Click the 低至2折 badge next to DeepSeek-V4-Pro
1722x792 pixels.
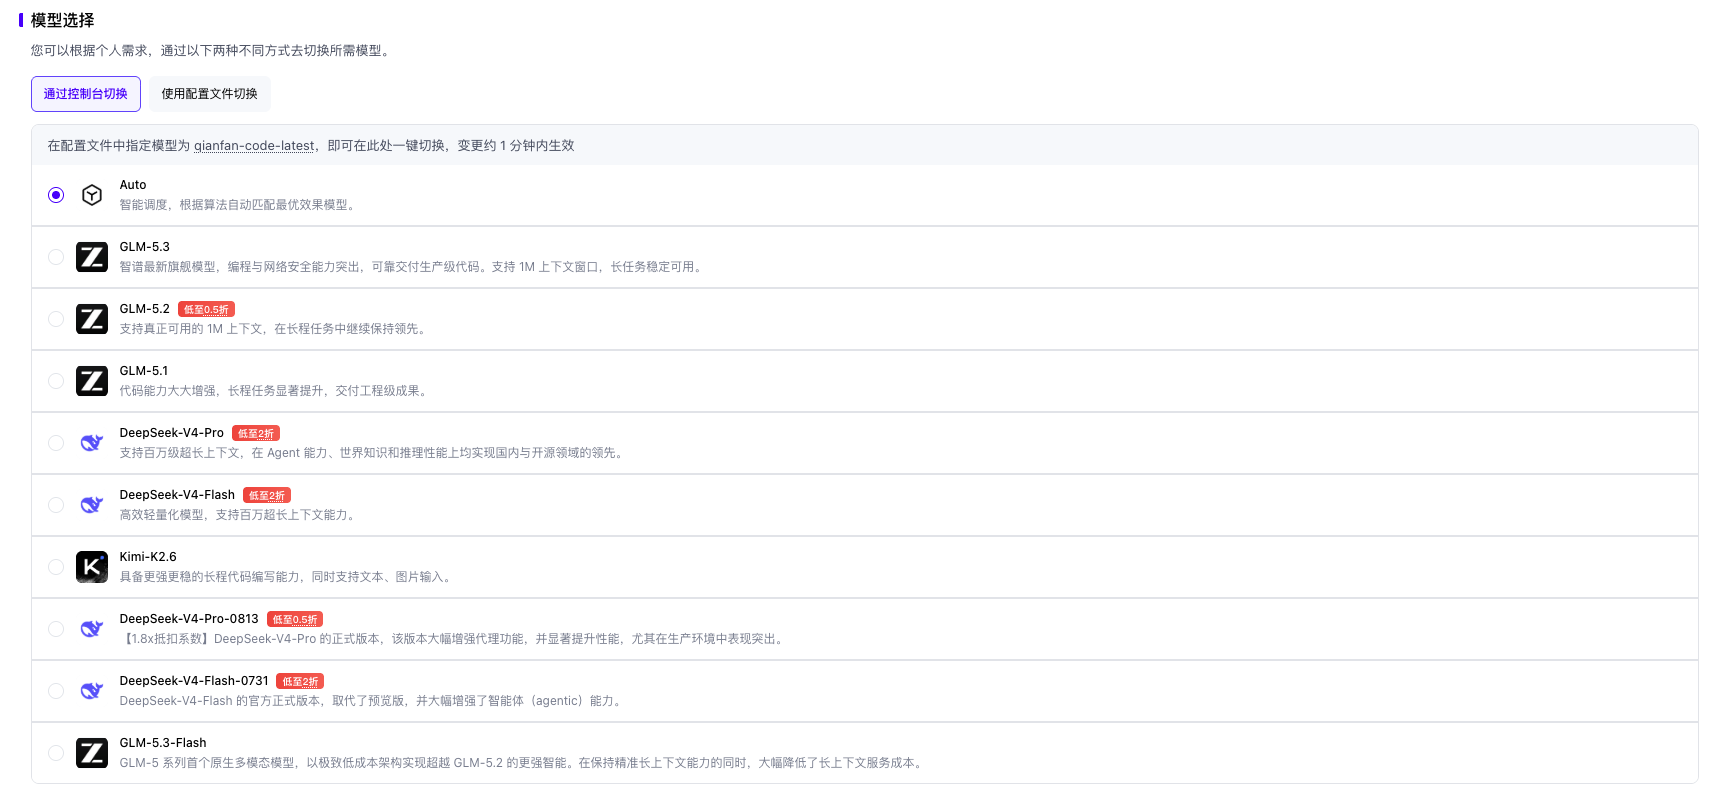pos(256,434)
